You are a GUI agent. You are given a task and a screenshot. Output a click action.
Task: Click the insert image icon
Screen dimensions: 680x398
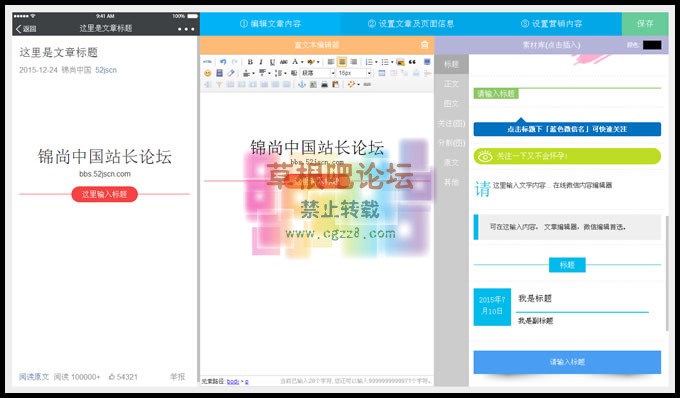coord(400,62)
